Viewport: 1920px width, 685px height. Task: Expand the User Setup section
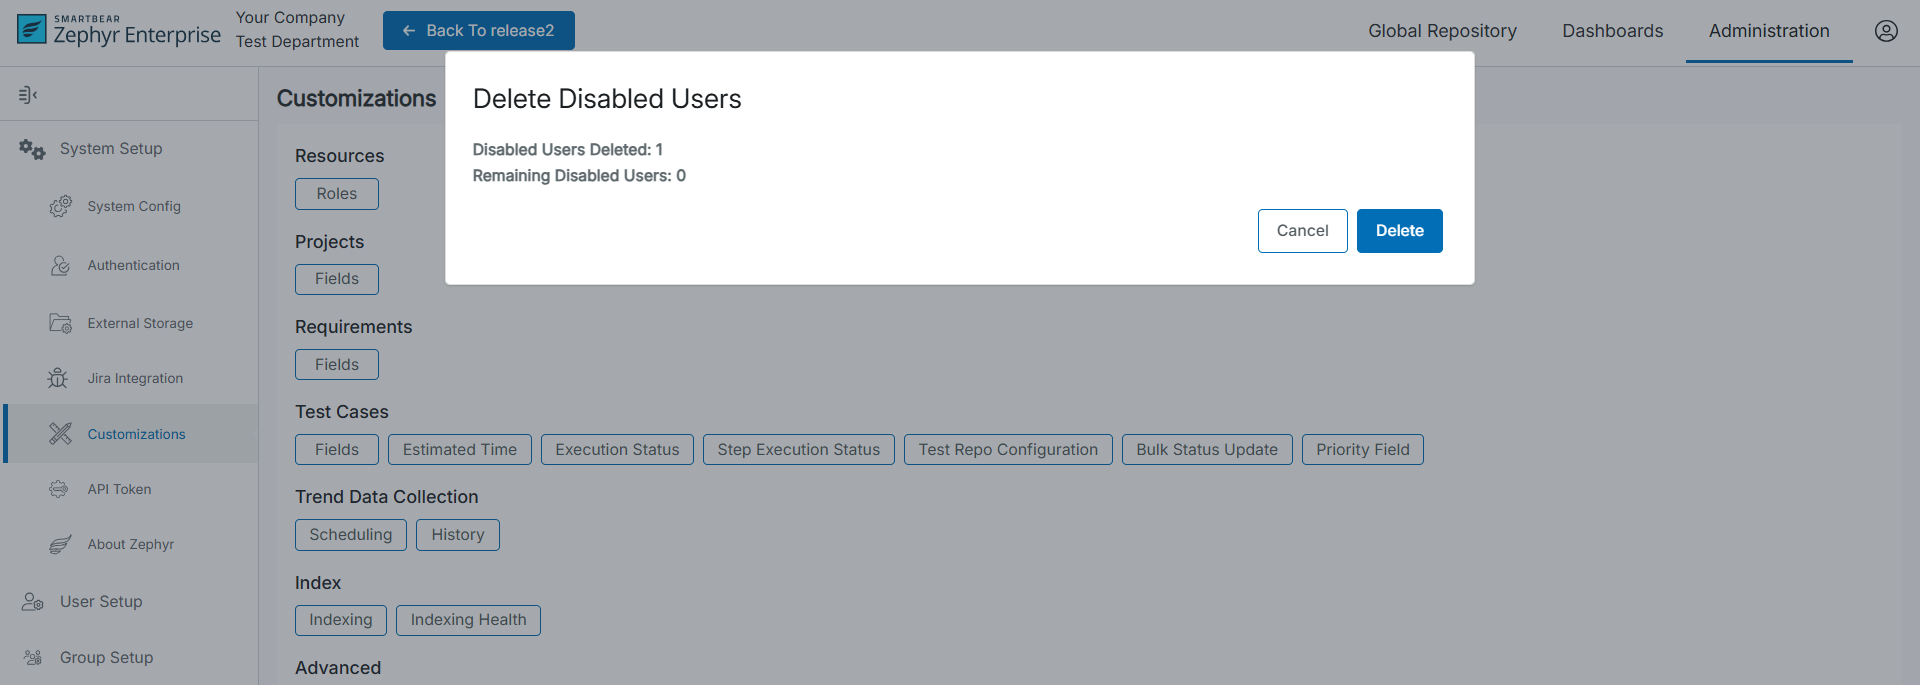[101, 602]
